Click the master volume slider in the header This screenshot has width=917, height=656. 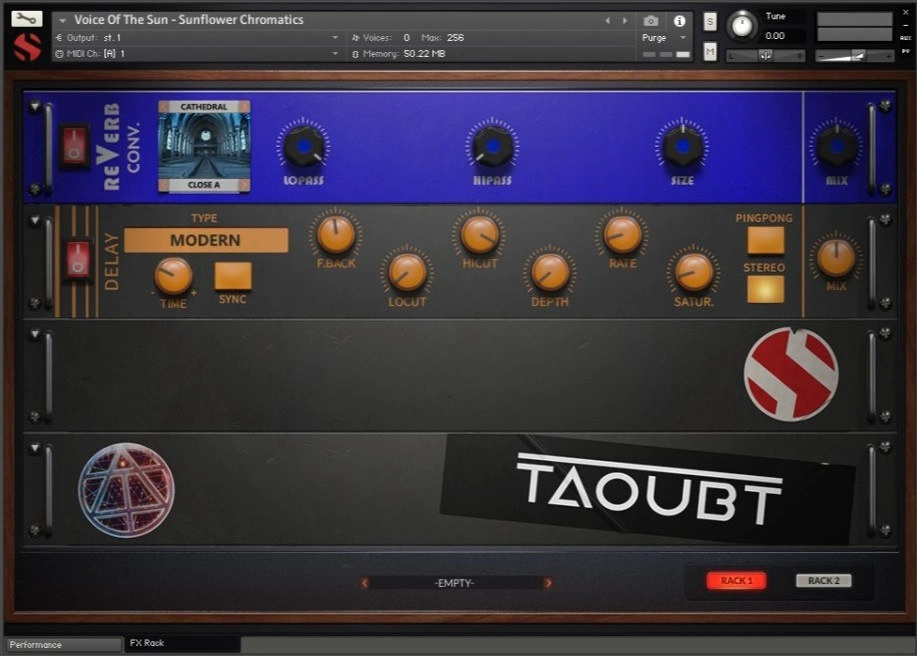coord(854,56)
